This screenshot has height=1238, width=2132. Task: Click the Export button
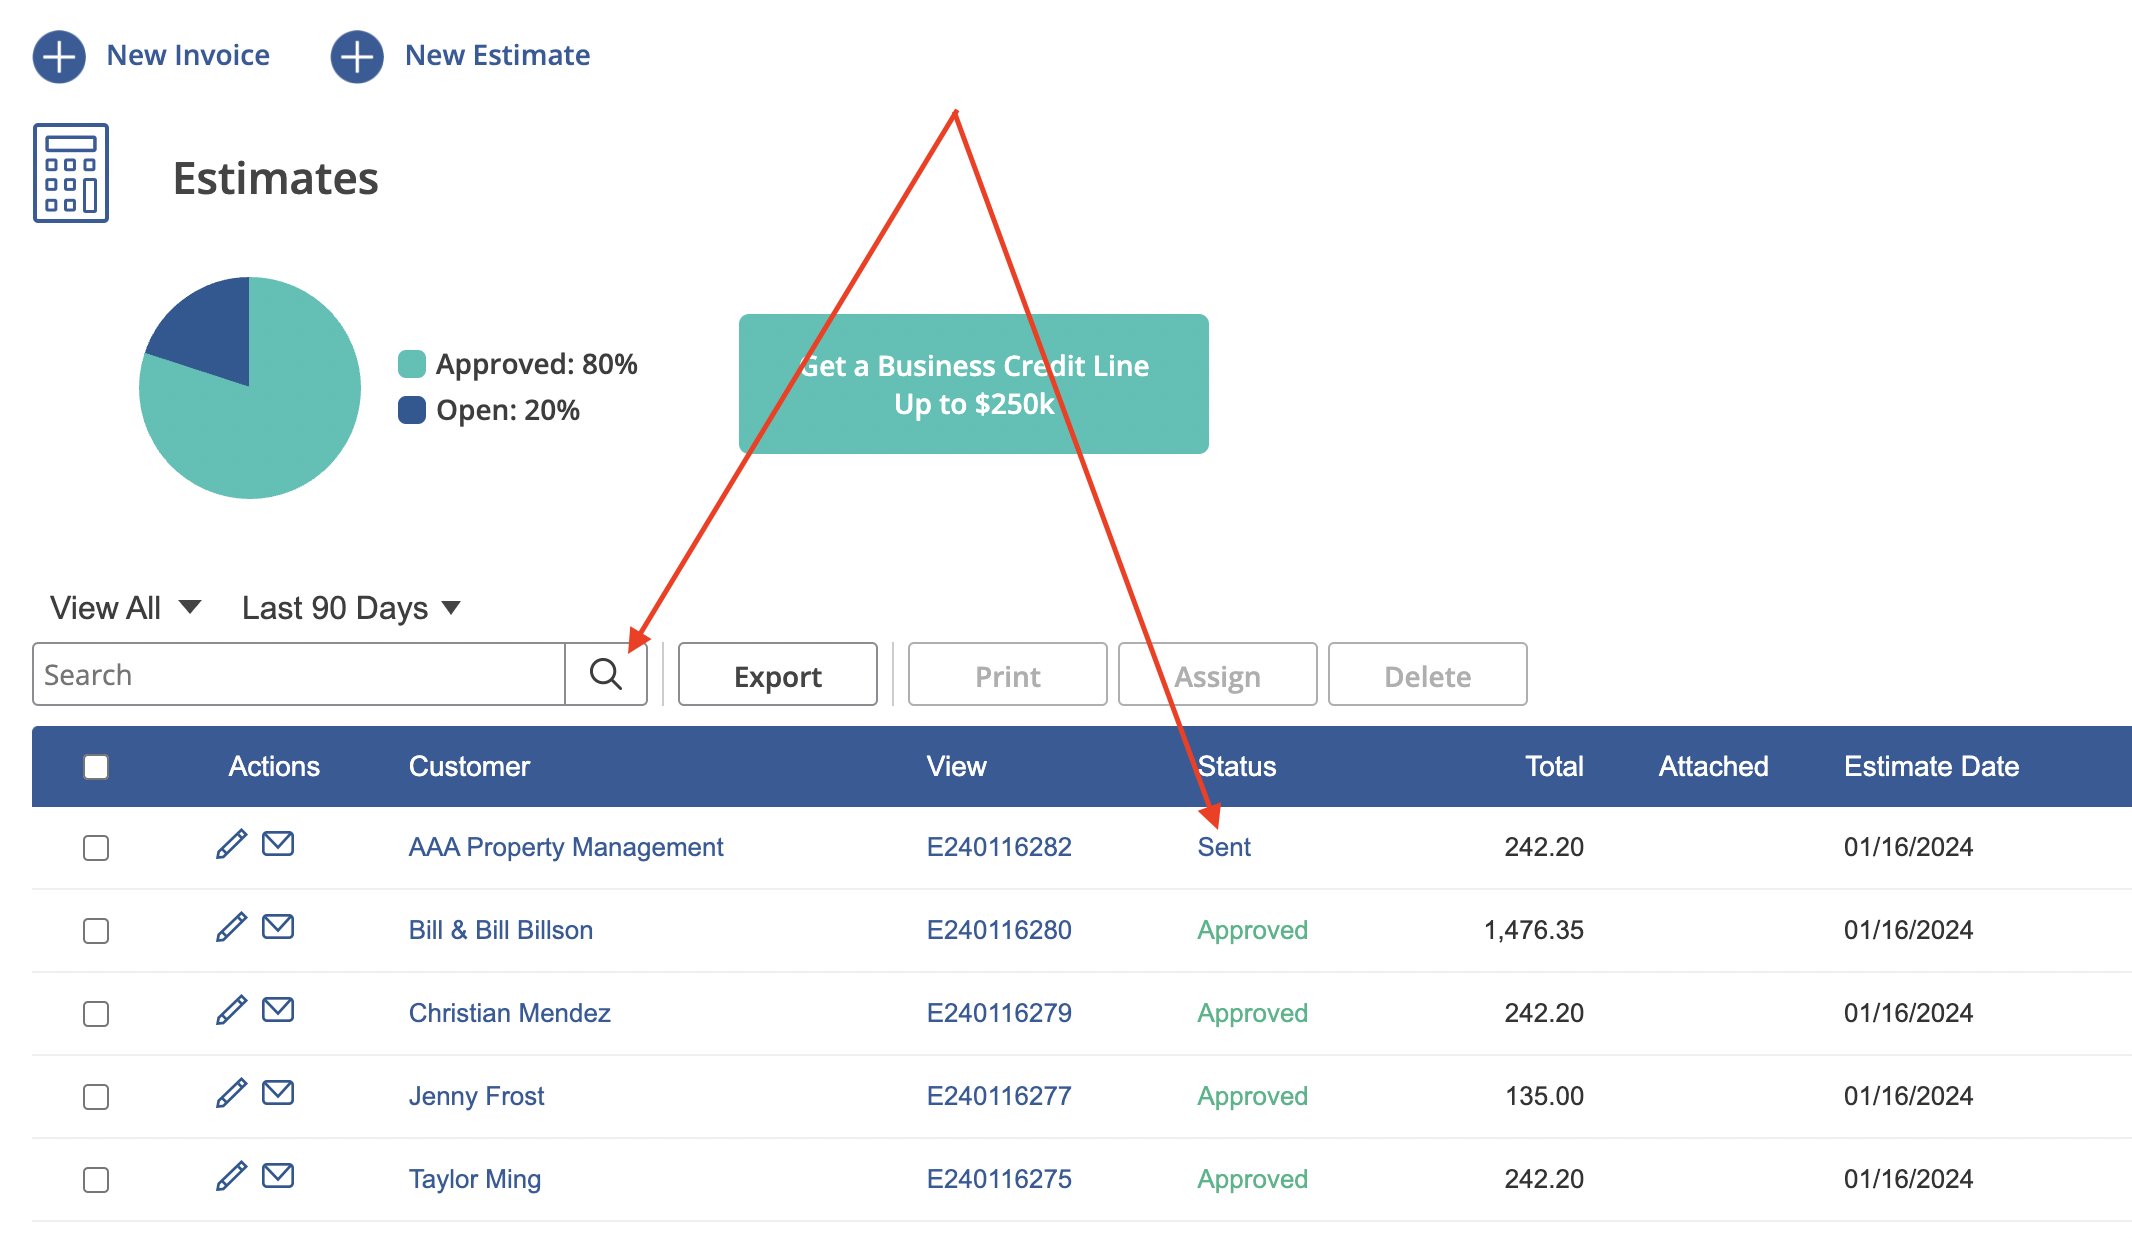778,675
